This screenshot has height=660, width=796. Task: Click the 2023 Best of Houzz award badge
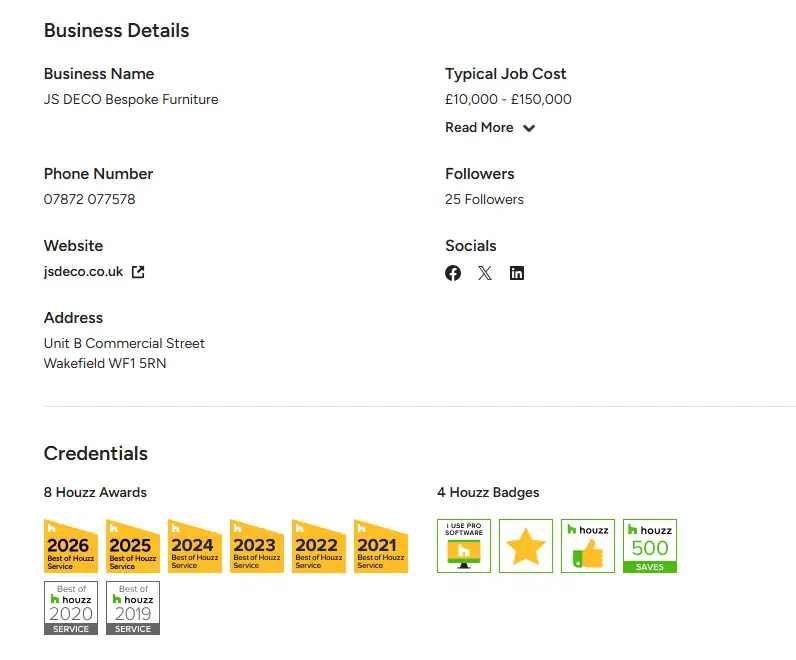(257, 547)
